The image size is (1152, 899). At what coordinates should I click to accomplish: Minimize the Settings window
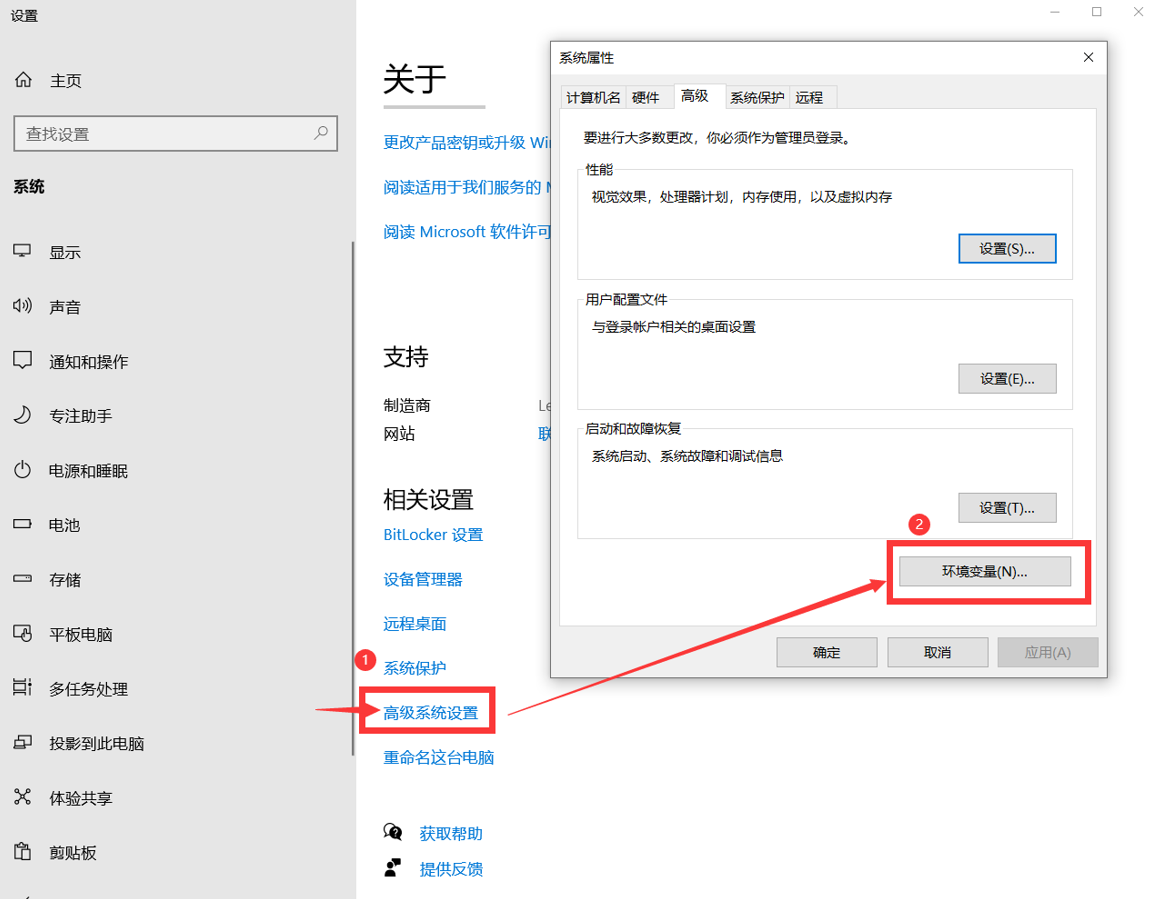1055,12
